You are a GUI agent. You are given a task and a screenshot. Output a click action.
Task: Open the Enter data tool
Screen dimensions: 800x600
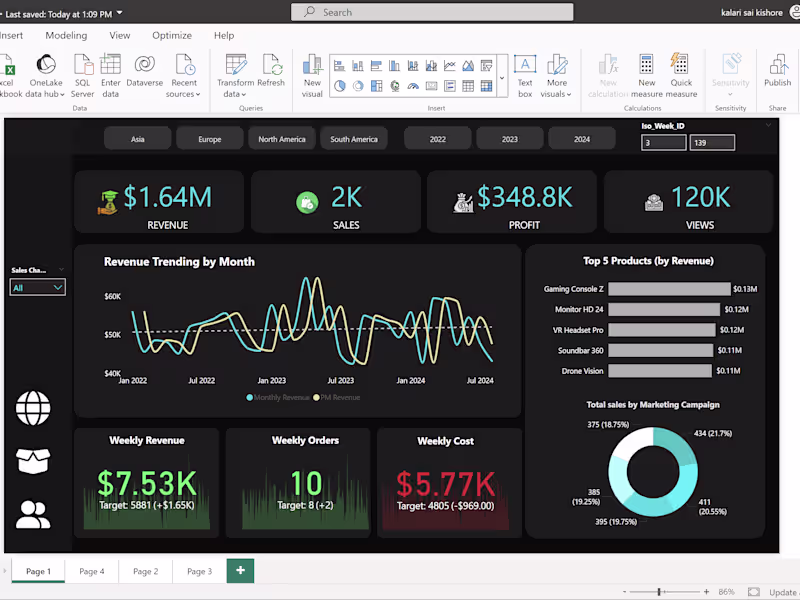[110, 76]
